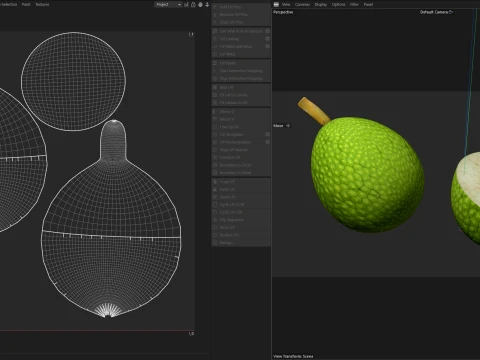Image resolution: width=480 pixels, height=360 pixels.
Task: Click Restore UV icon
Action: click(215, 235)
